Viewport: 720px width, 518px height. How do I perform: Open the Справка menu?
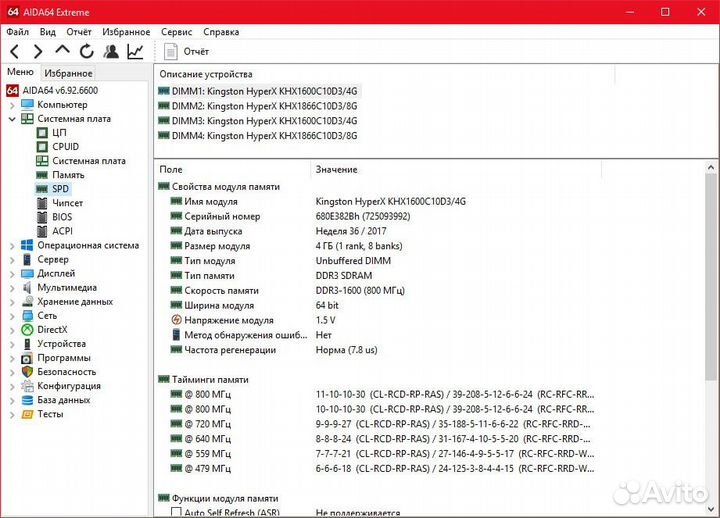pyautogui.click(x=221, y=32)
